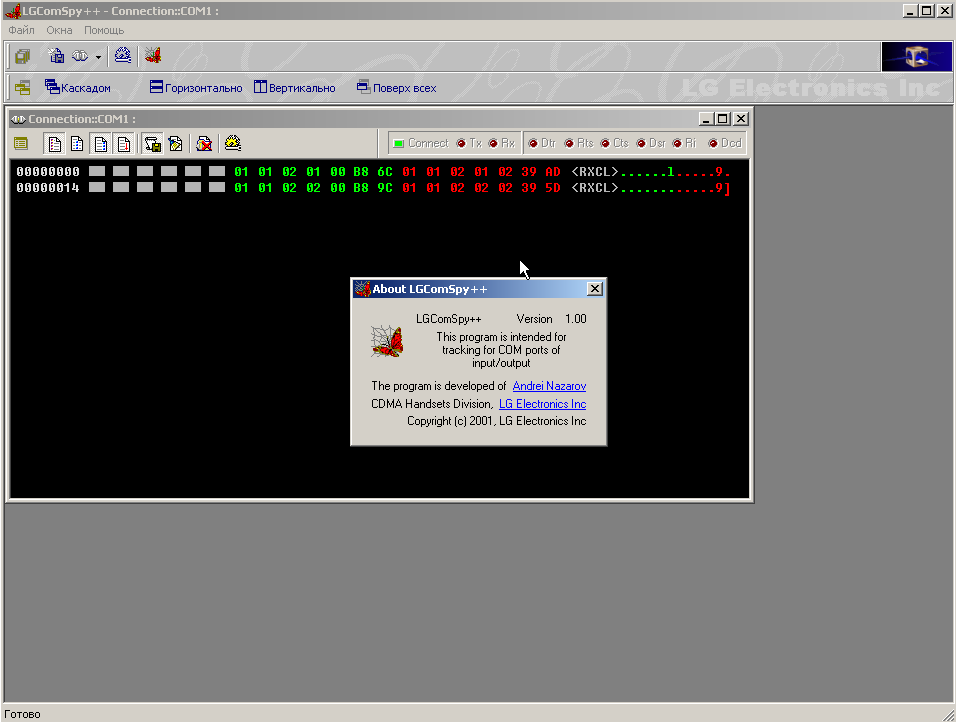Click red byte AD in first row
956x722 pixels.
553,172
